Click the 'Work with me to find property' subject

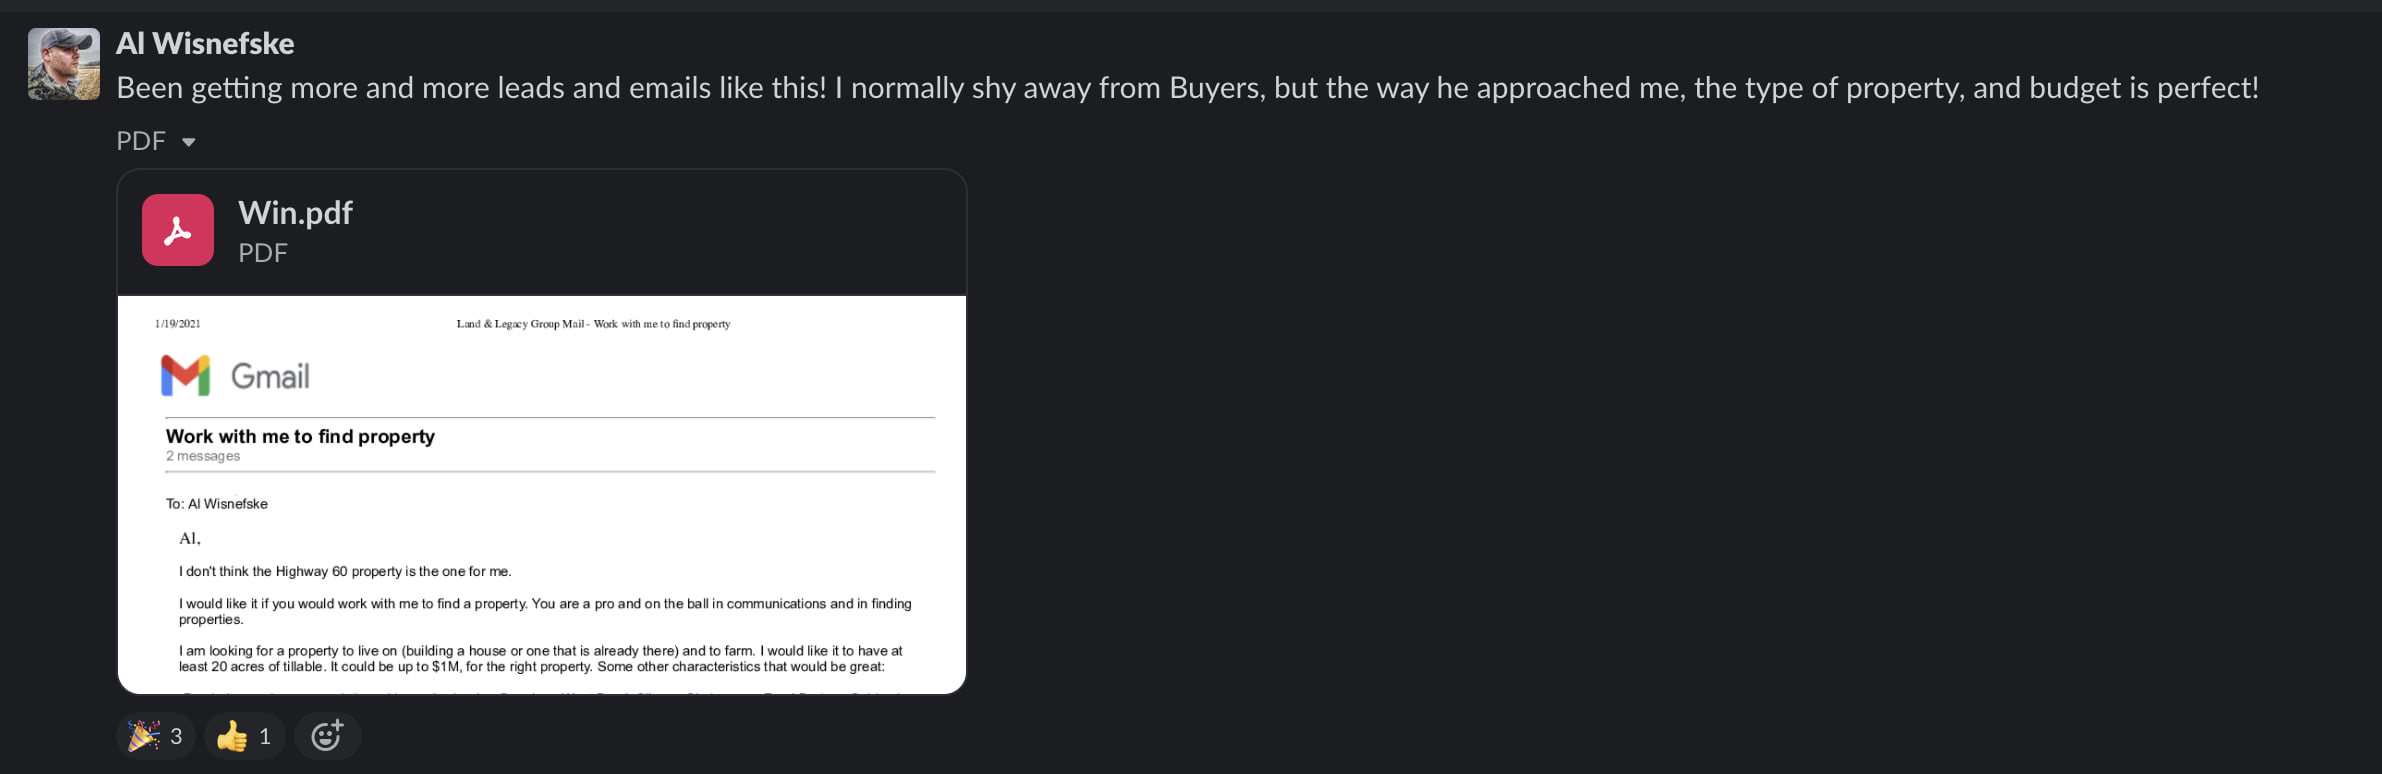(300, 436)
